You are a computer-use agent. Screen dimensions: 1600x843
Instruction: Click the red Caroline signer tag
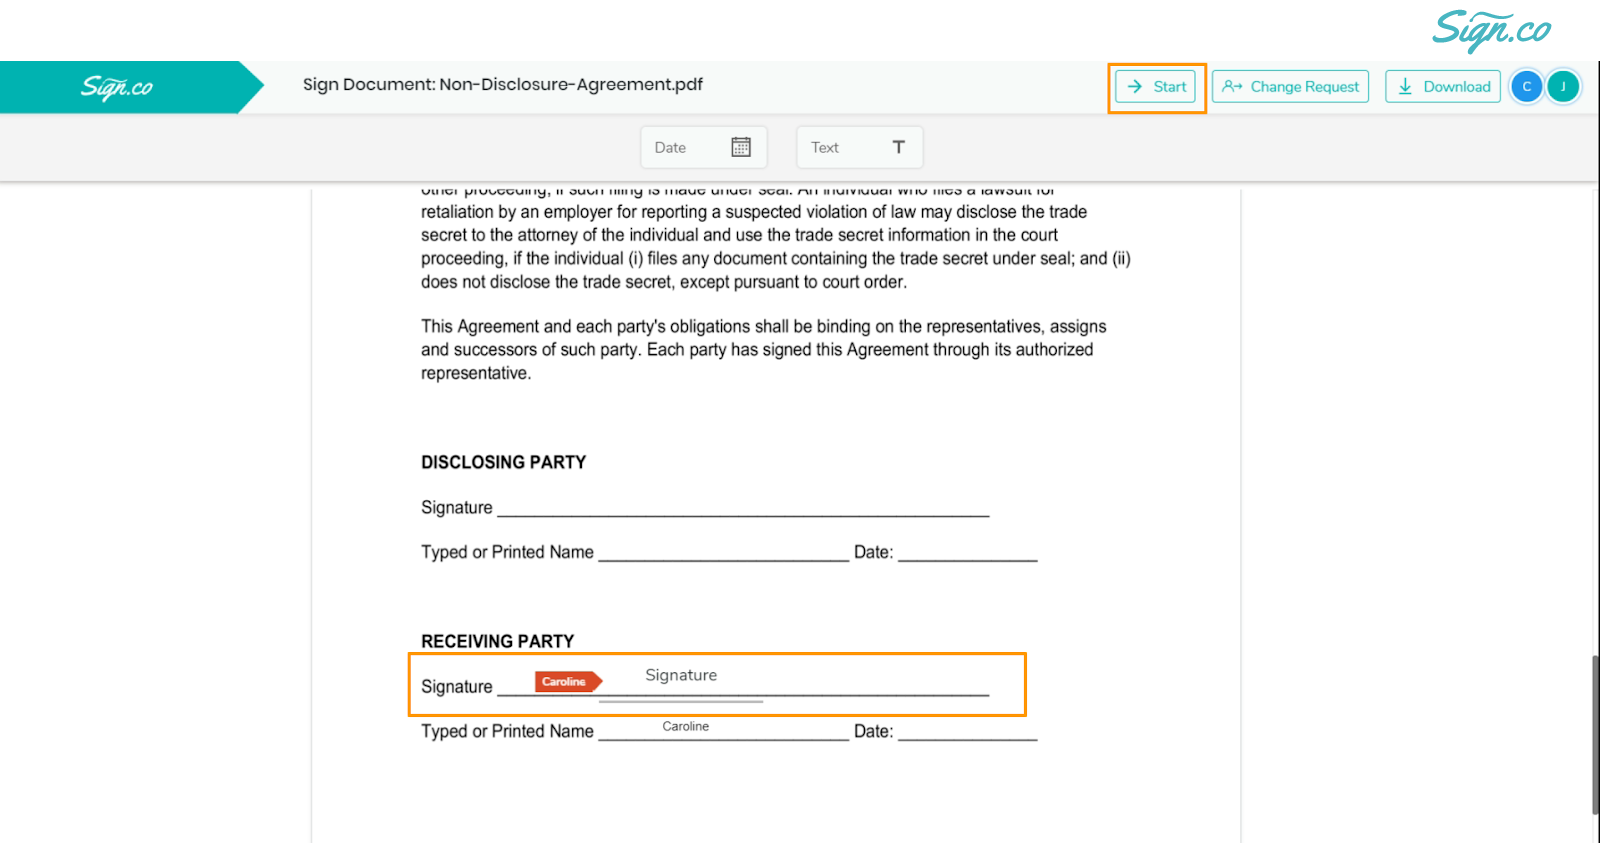568,682
